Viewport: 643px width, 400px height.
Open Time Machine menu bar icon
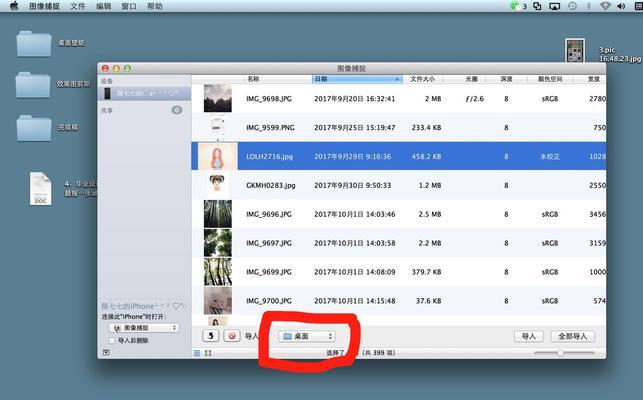point(572,6)
